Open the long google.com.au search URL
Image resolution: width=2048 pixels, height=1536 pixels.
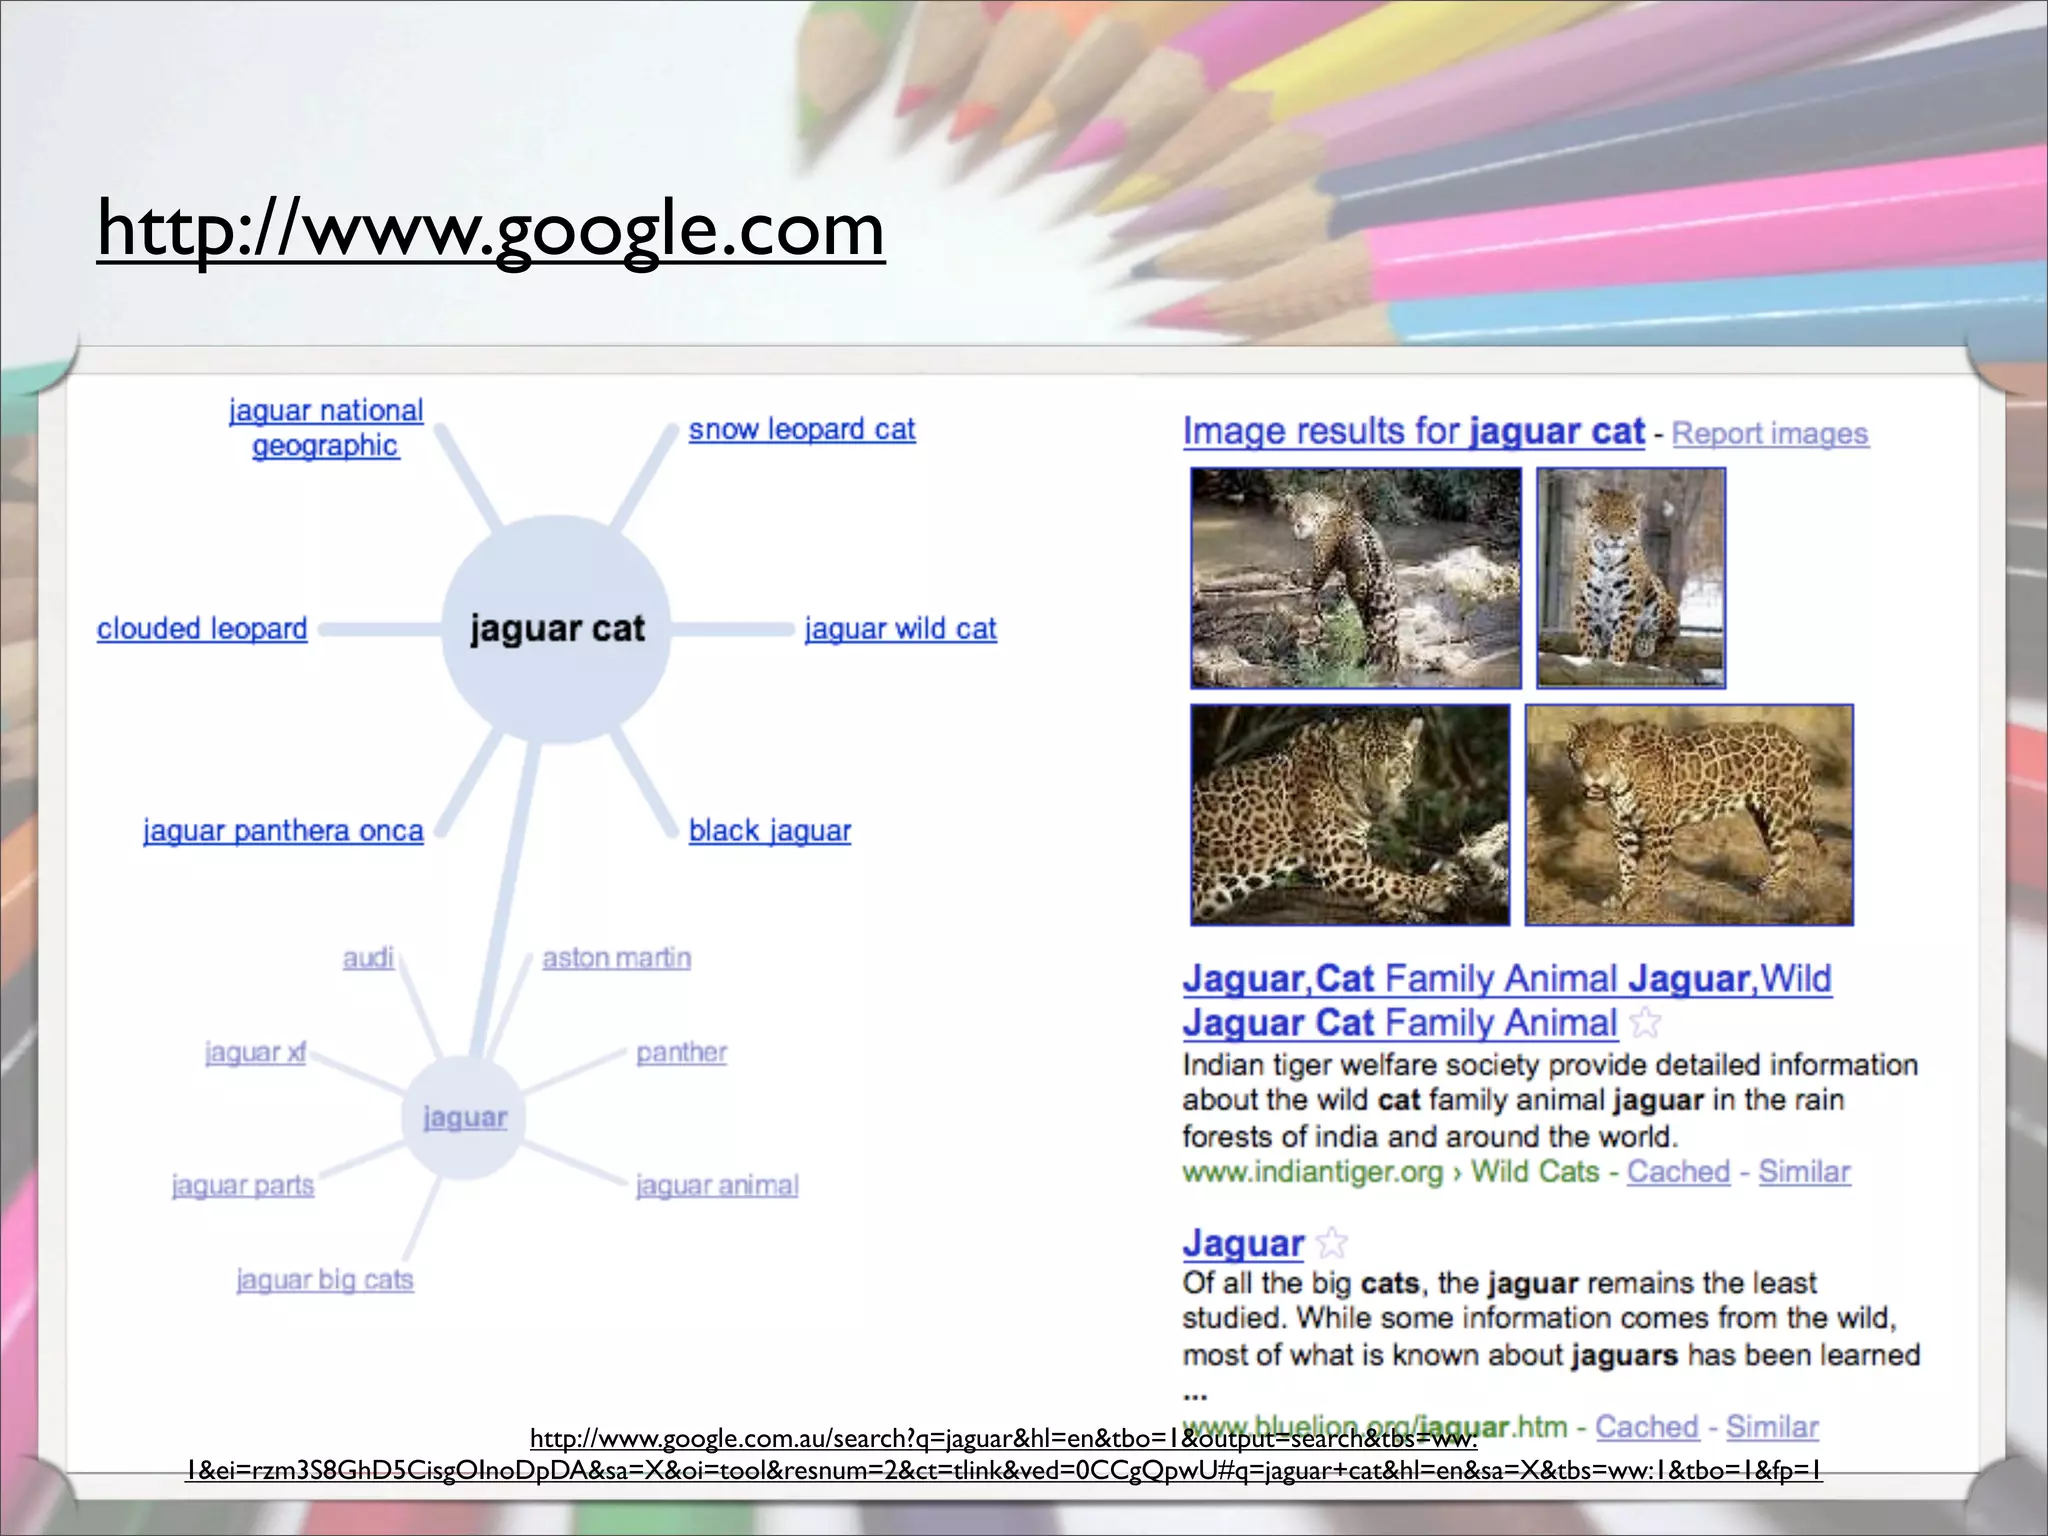[x=1004, y=1454]
